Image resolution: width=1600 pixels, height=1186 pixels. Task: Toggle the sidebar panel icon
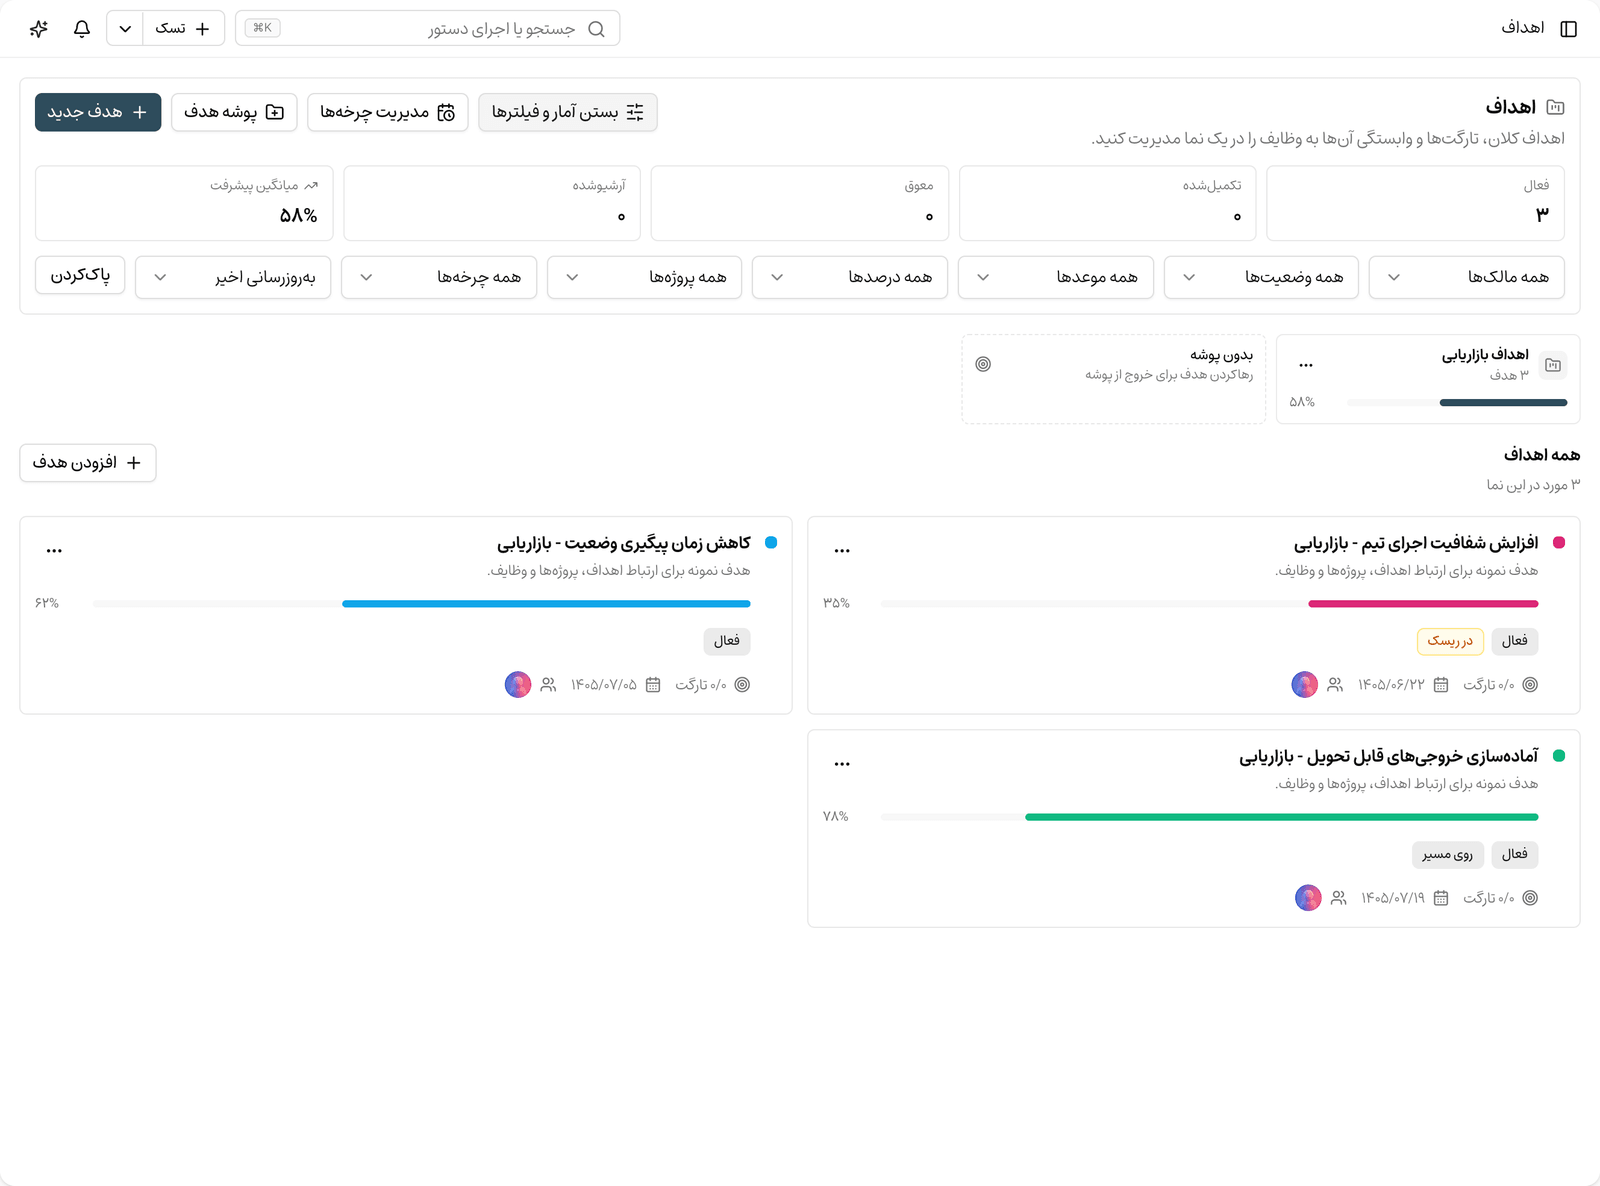pos(1568,29)
